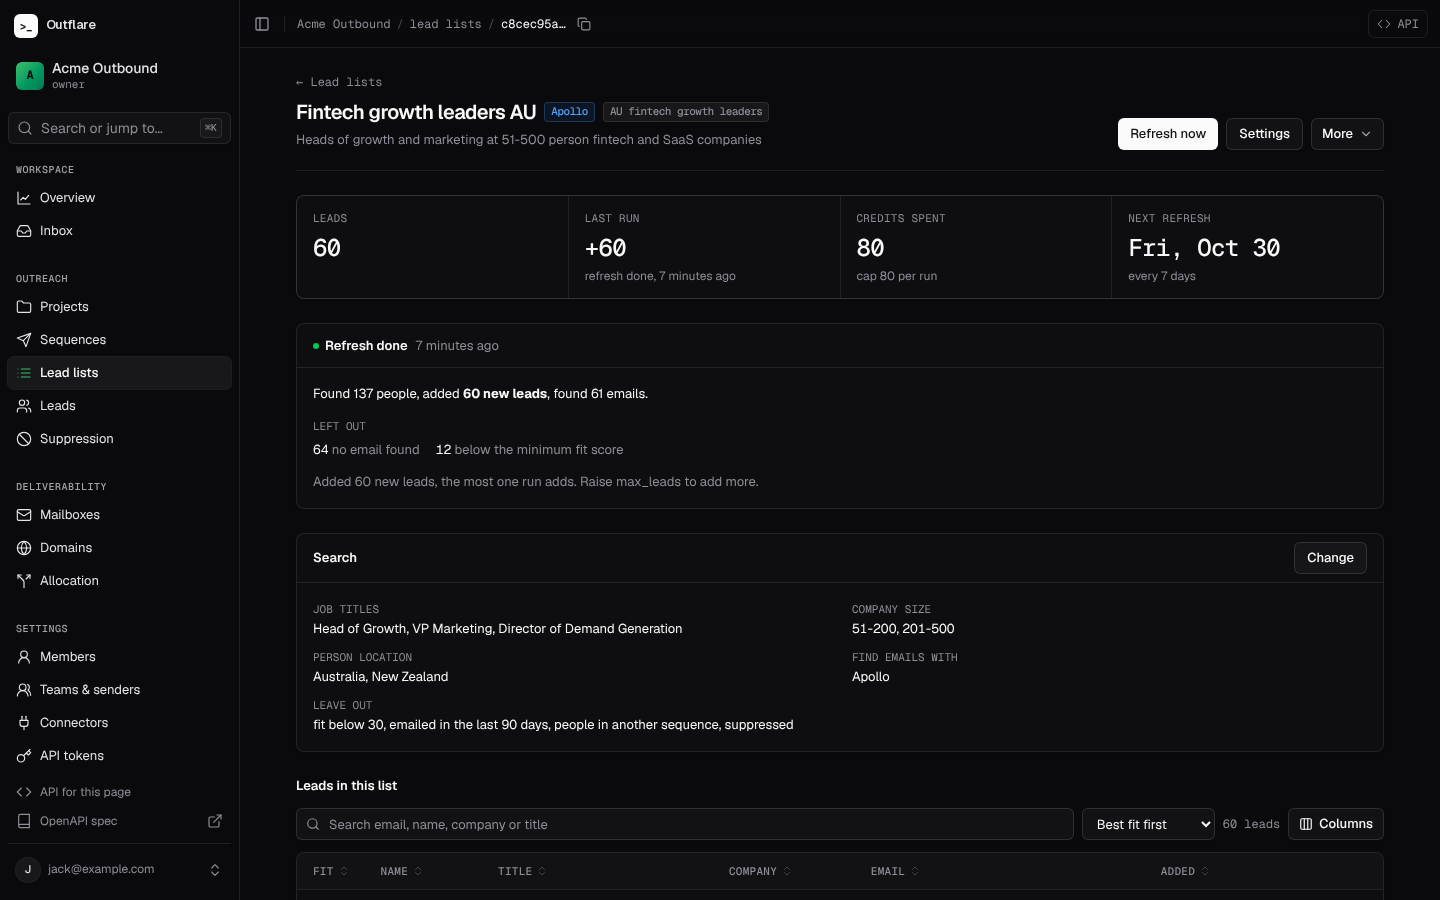
Task: Go to Mailboxes
Action: pyautogui.click(x=119, y=515)
